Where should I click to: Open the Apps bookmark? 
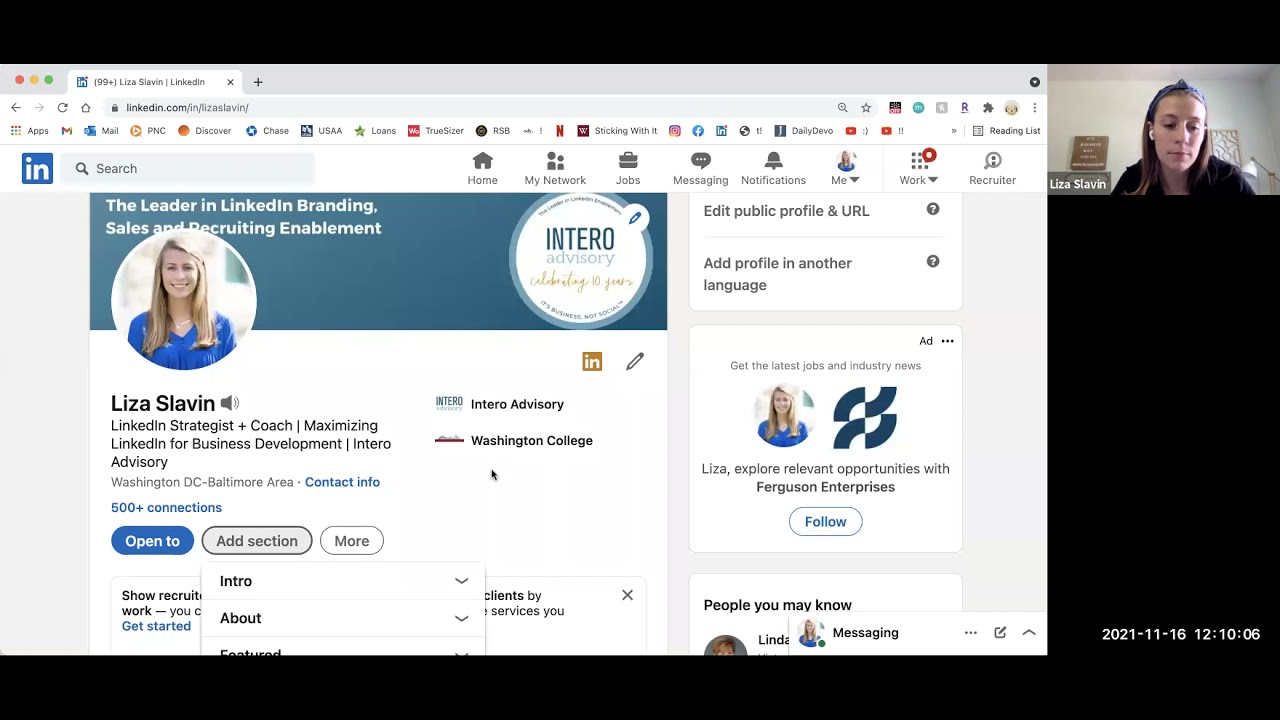pos(29,131)
